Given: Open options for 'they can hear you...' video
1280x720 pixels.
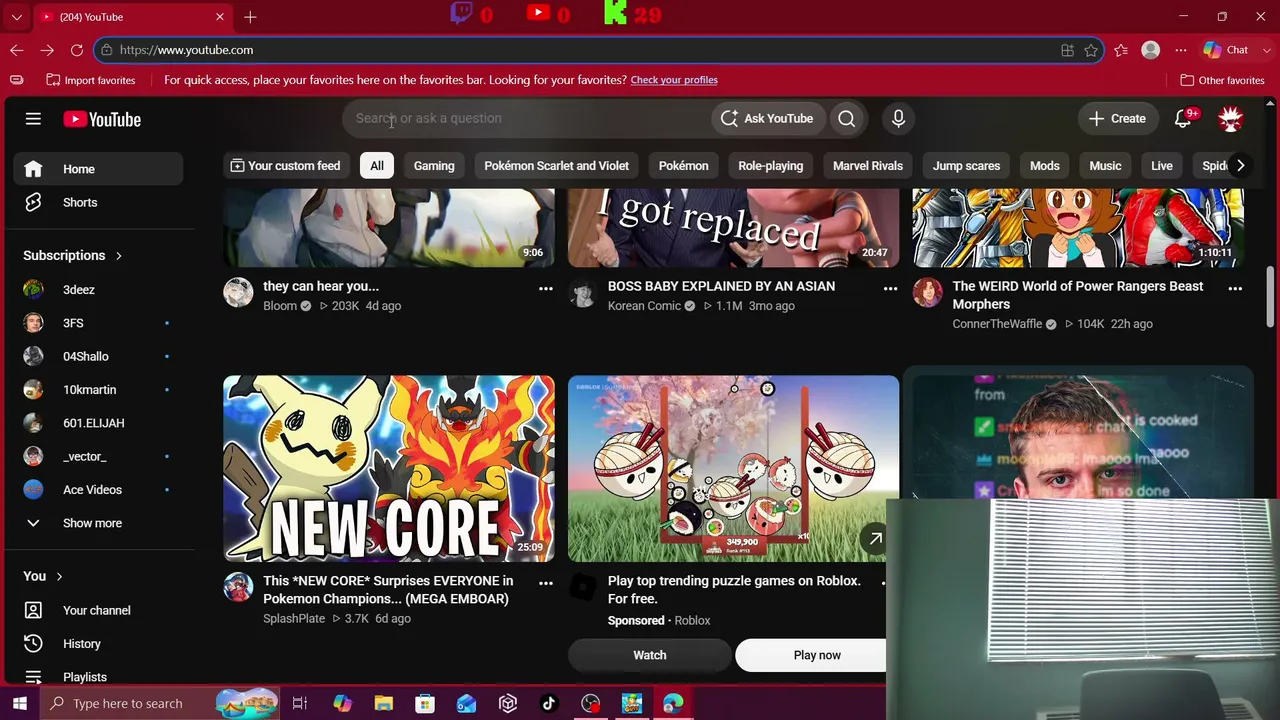Looking at the screenshot, I should [x=546, y=288].
